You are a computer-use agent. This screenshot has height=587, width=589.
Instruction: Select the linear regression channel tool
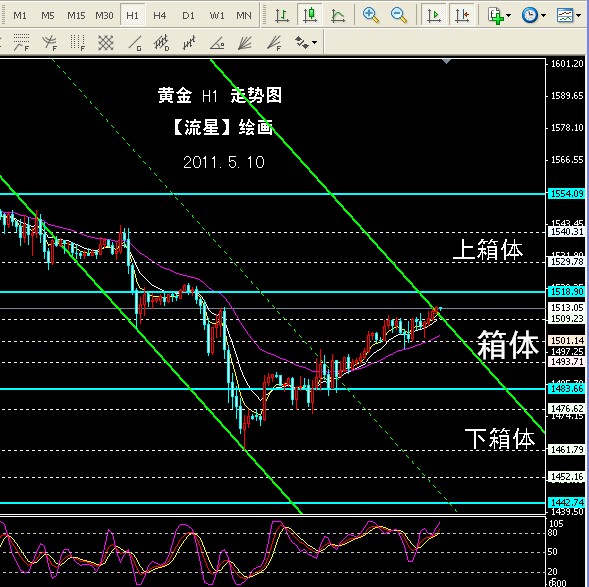point(189,43)
